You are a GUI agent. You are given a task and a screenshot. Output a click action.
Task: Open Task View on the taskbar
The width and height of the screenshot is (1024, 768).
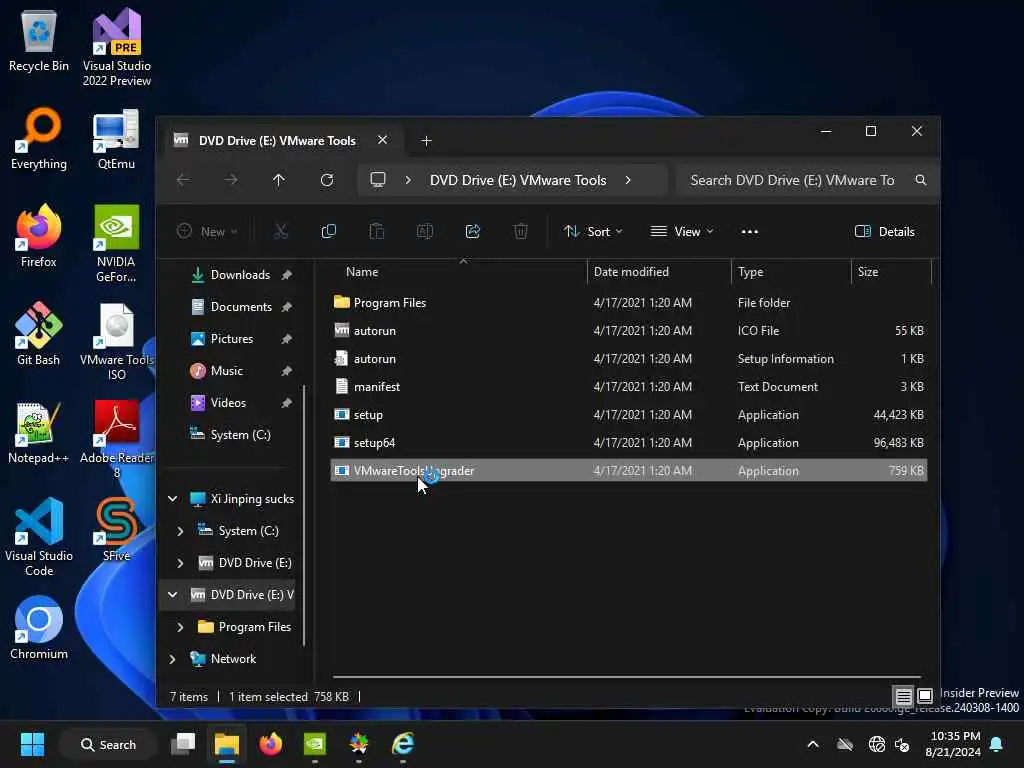tap(183, 744)
